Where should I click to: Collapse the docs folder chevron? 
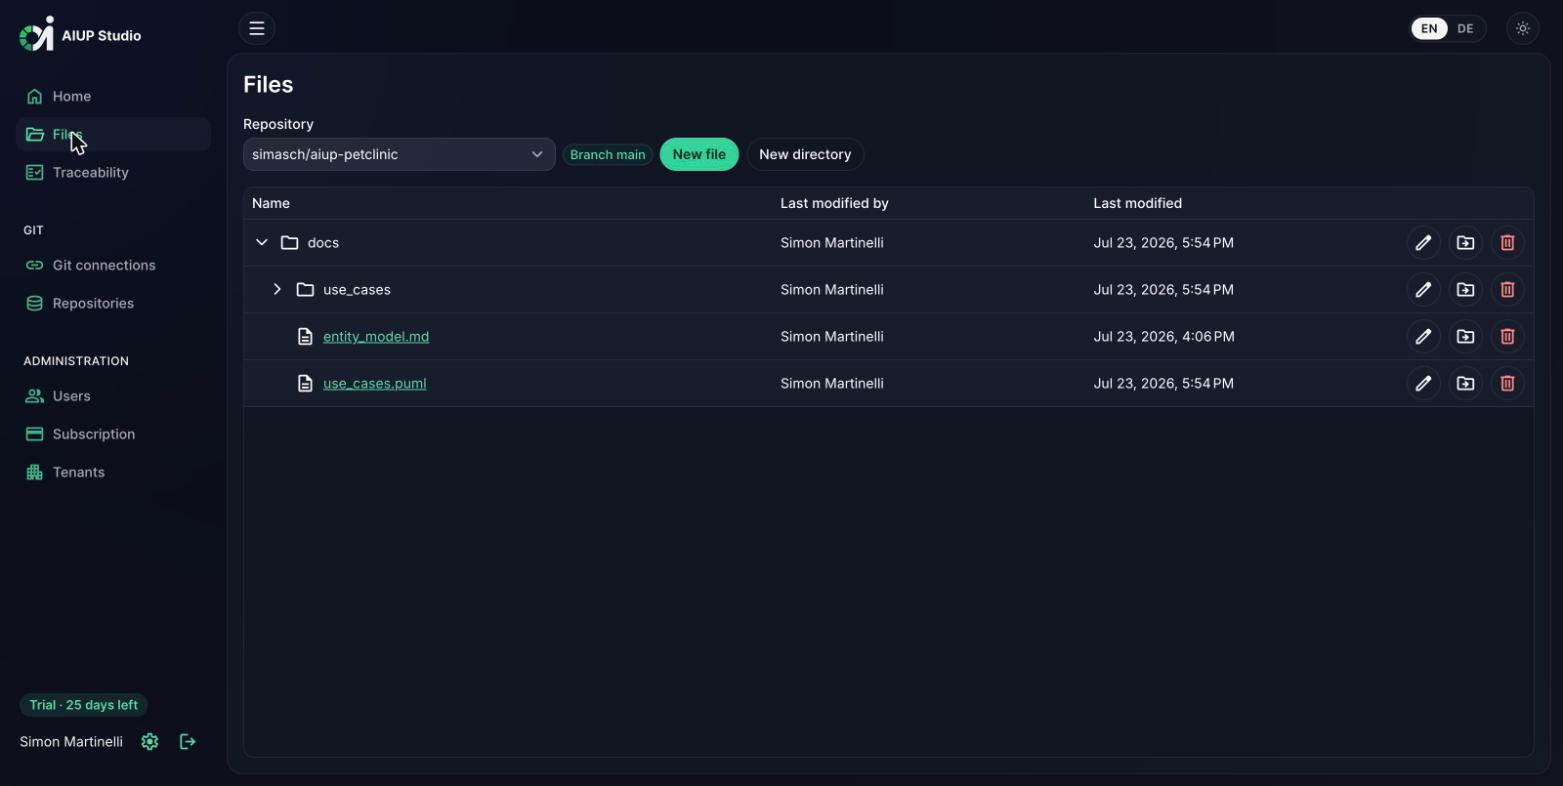pyautogui.click(x=262, y=243)
